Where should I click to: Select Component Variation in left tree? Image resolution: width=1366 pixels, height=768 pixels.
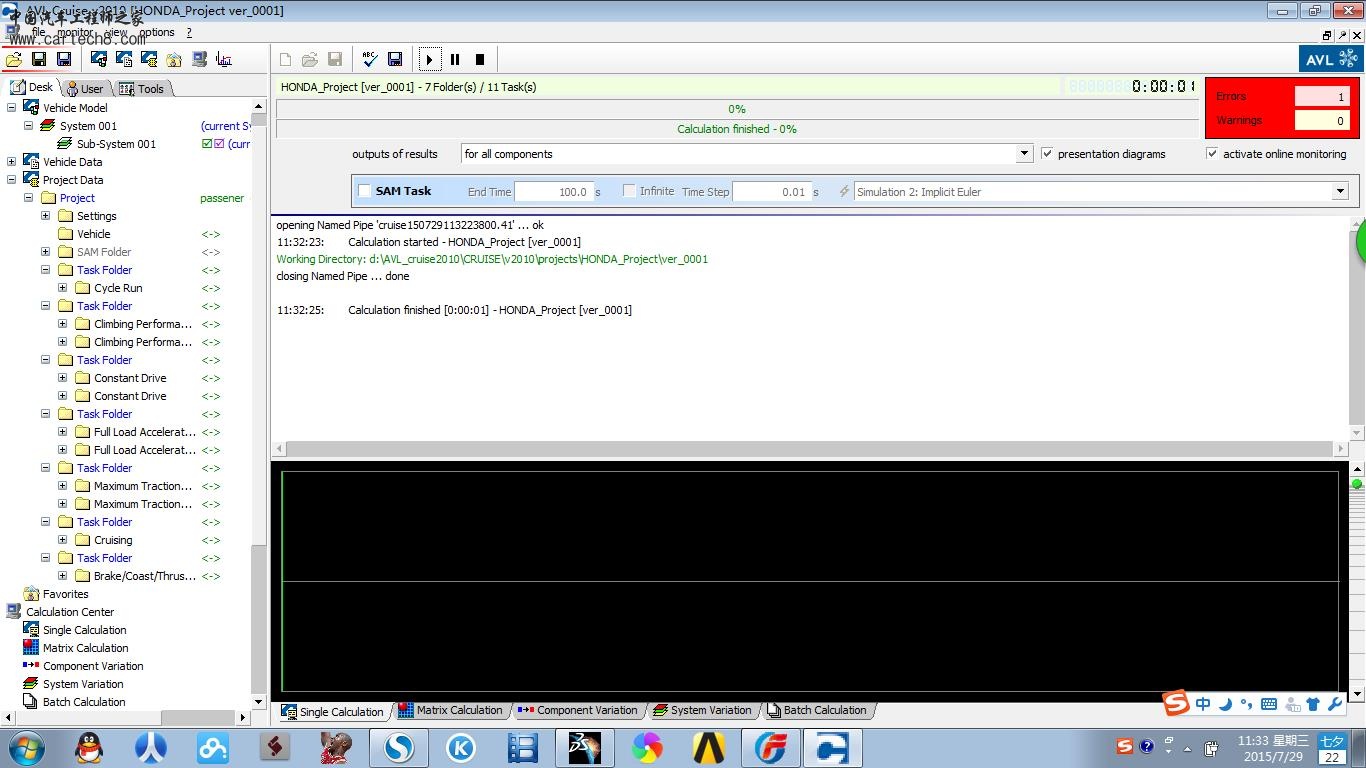coord(93,666)
